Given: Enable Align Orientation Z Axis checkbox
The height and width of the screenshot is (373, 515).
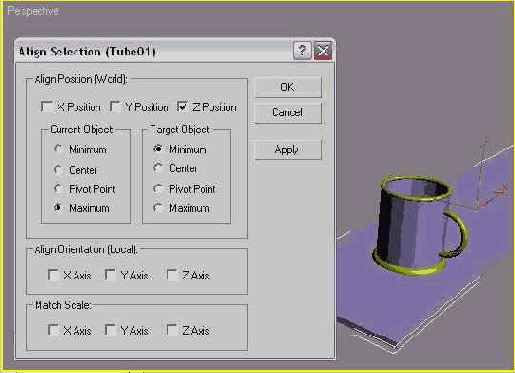Looking at the screenshot, I should point(172,275).
